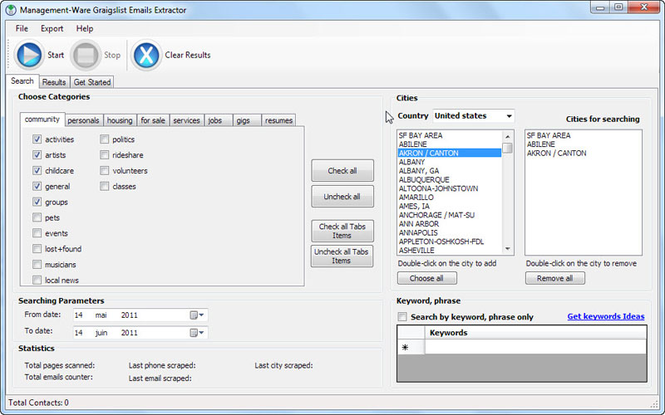The image size is (665, 415).
Task: Click Check all Tabs Items button
Action: (342, 231)
